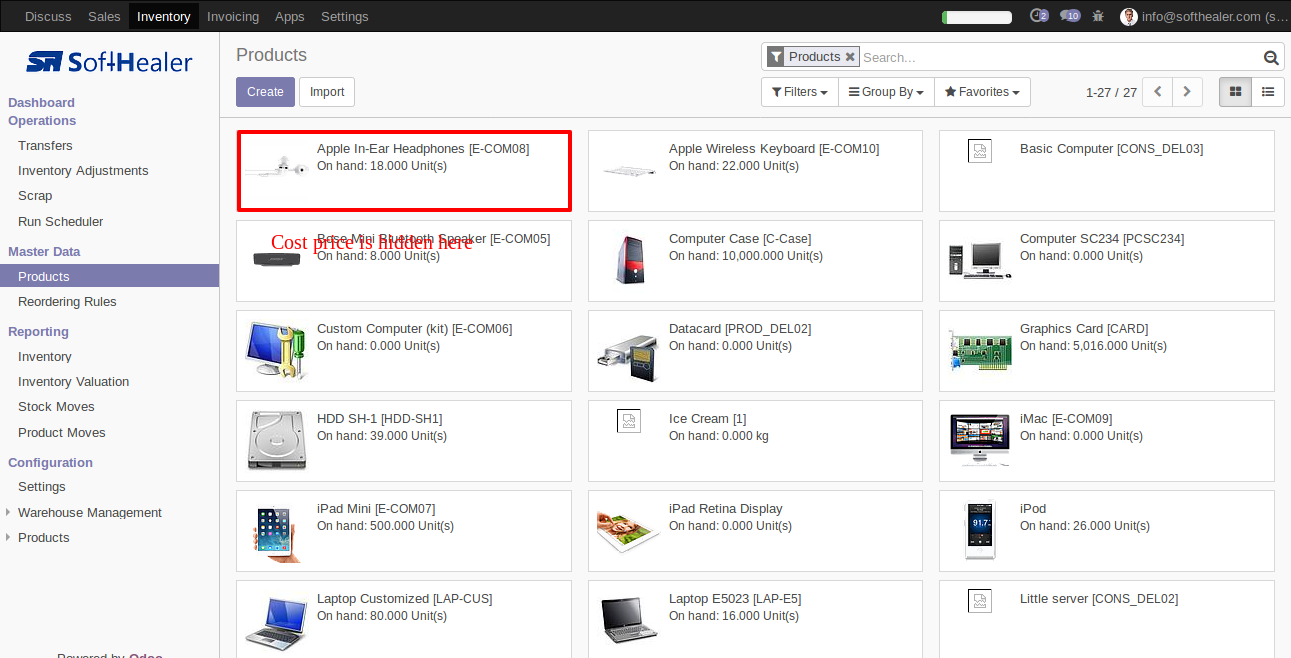
Task: Click 'iPad Mini [E-COM07]' title
Action: pos(376,509)
